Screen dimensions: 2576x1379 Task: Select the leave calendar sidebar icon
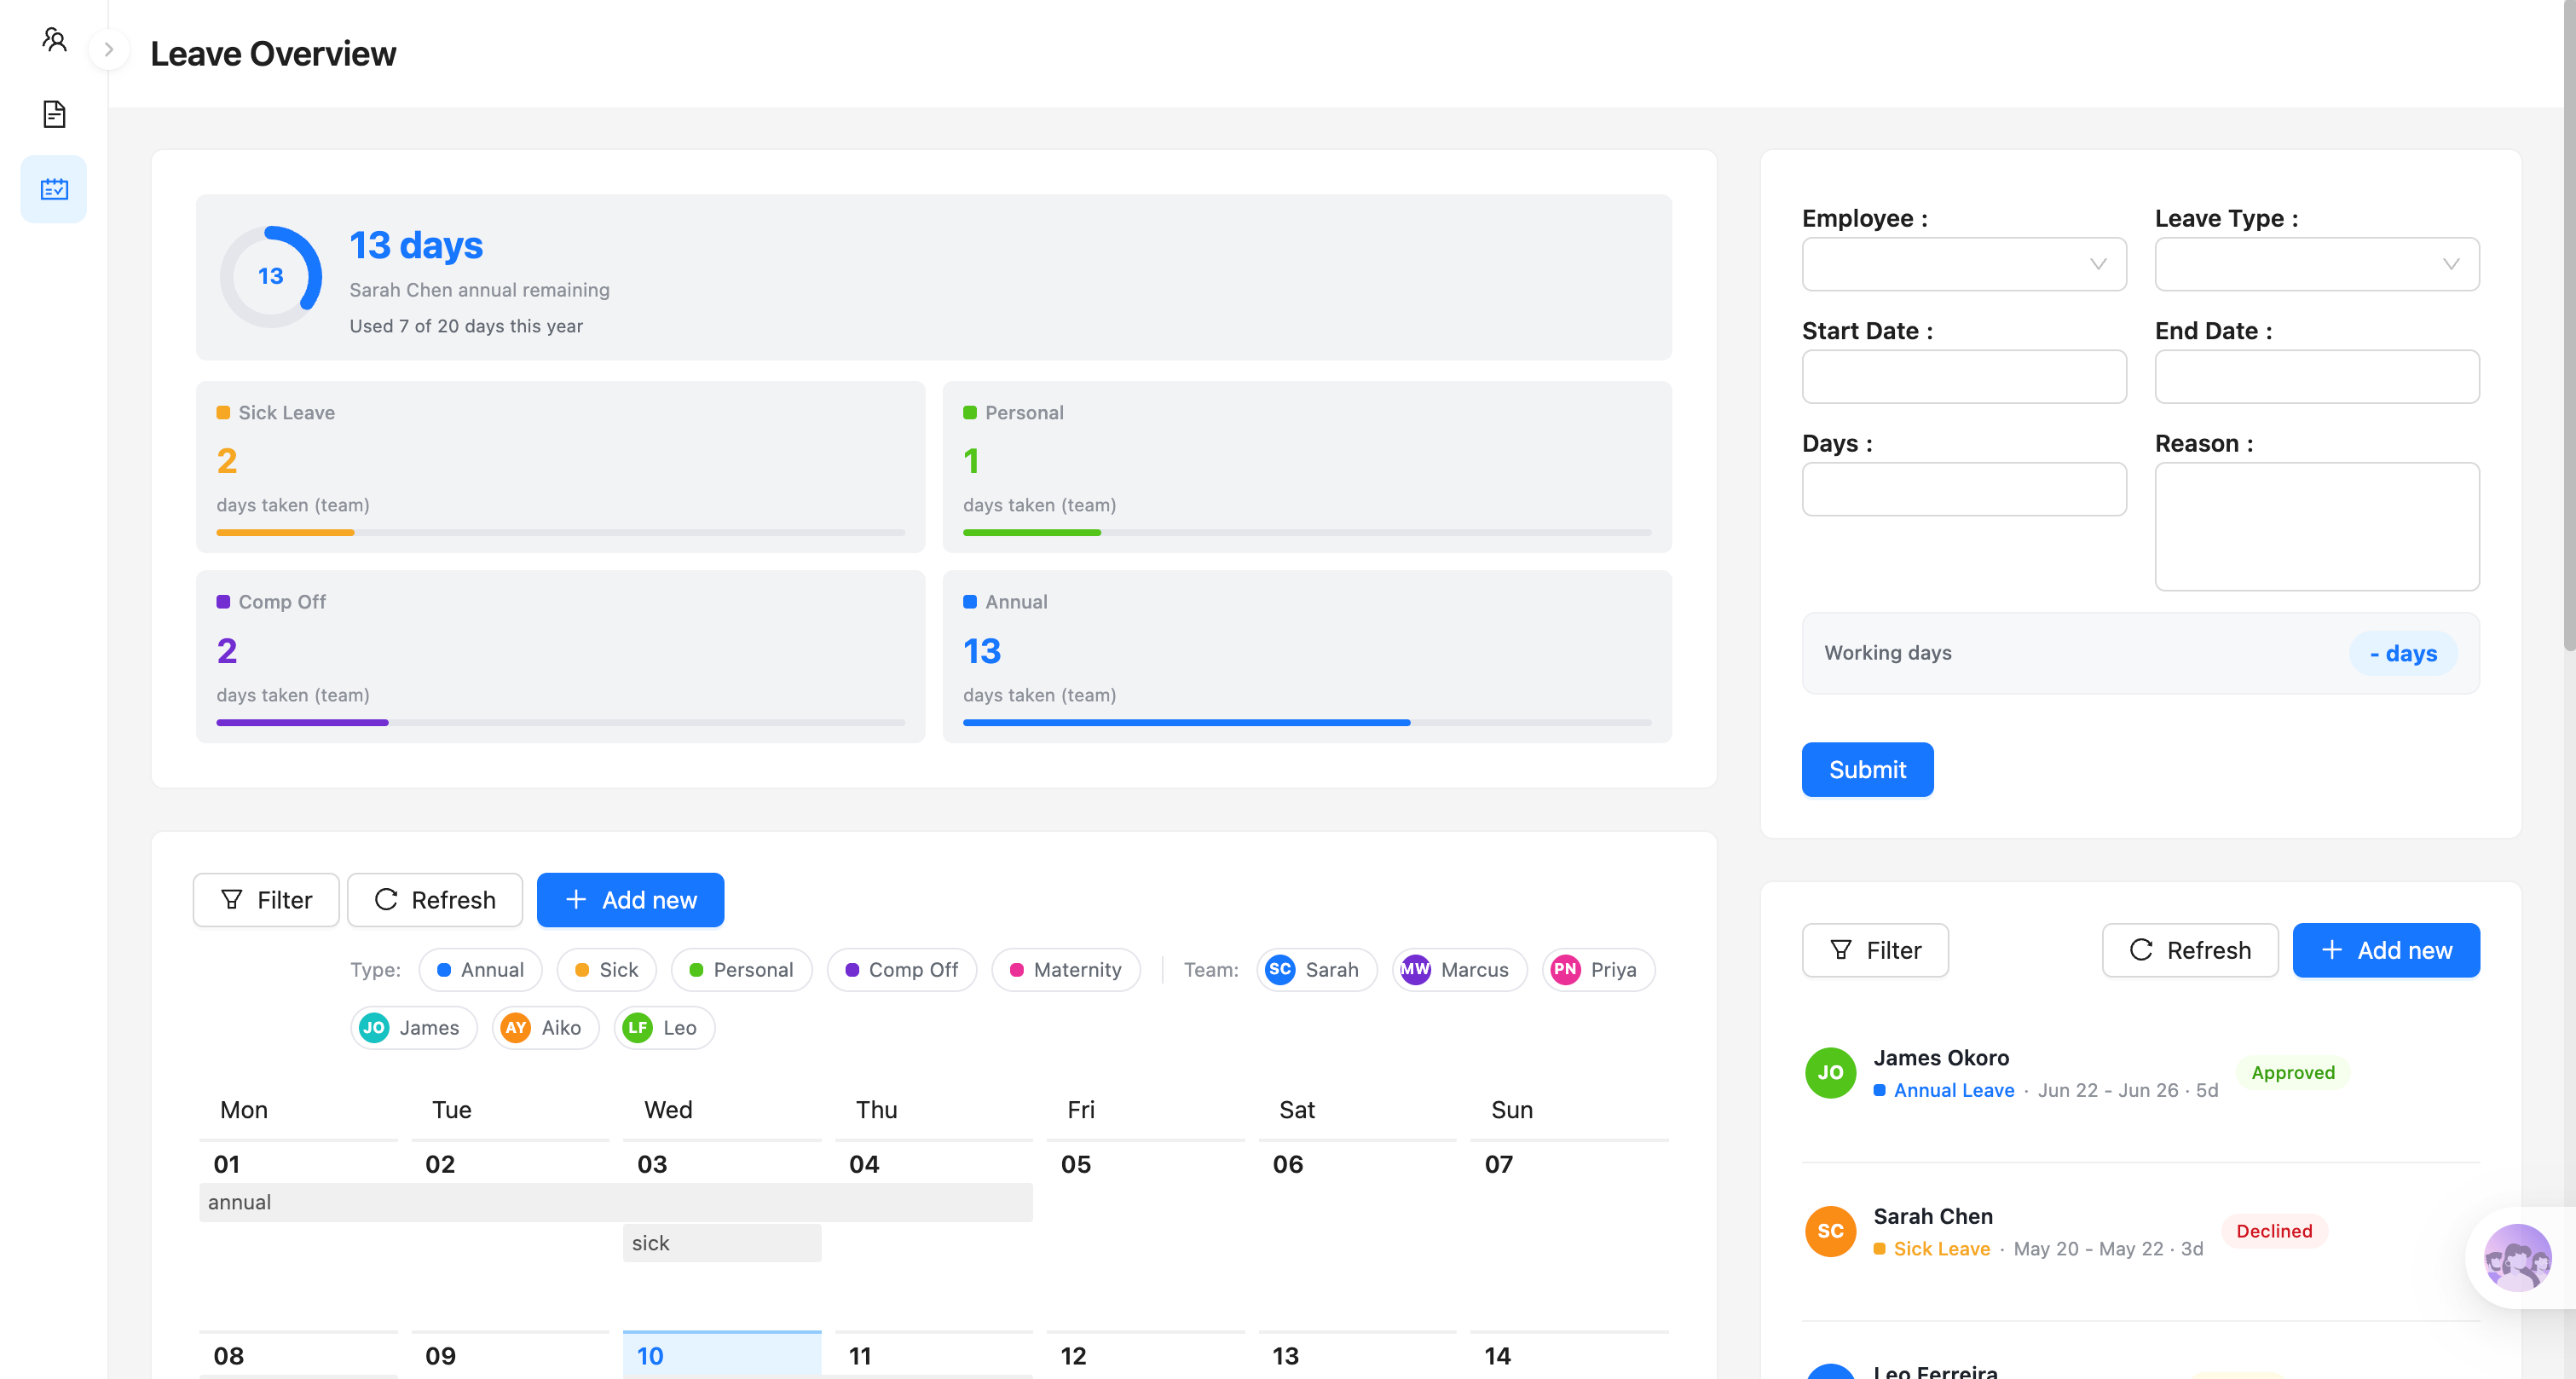(54, 189)
